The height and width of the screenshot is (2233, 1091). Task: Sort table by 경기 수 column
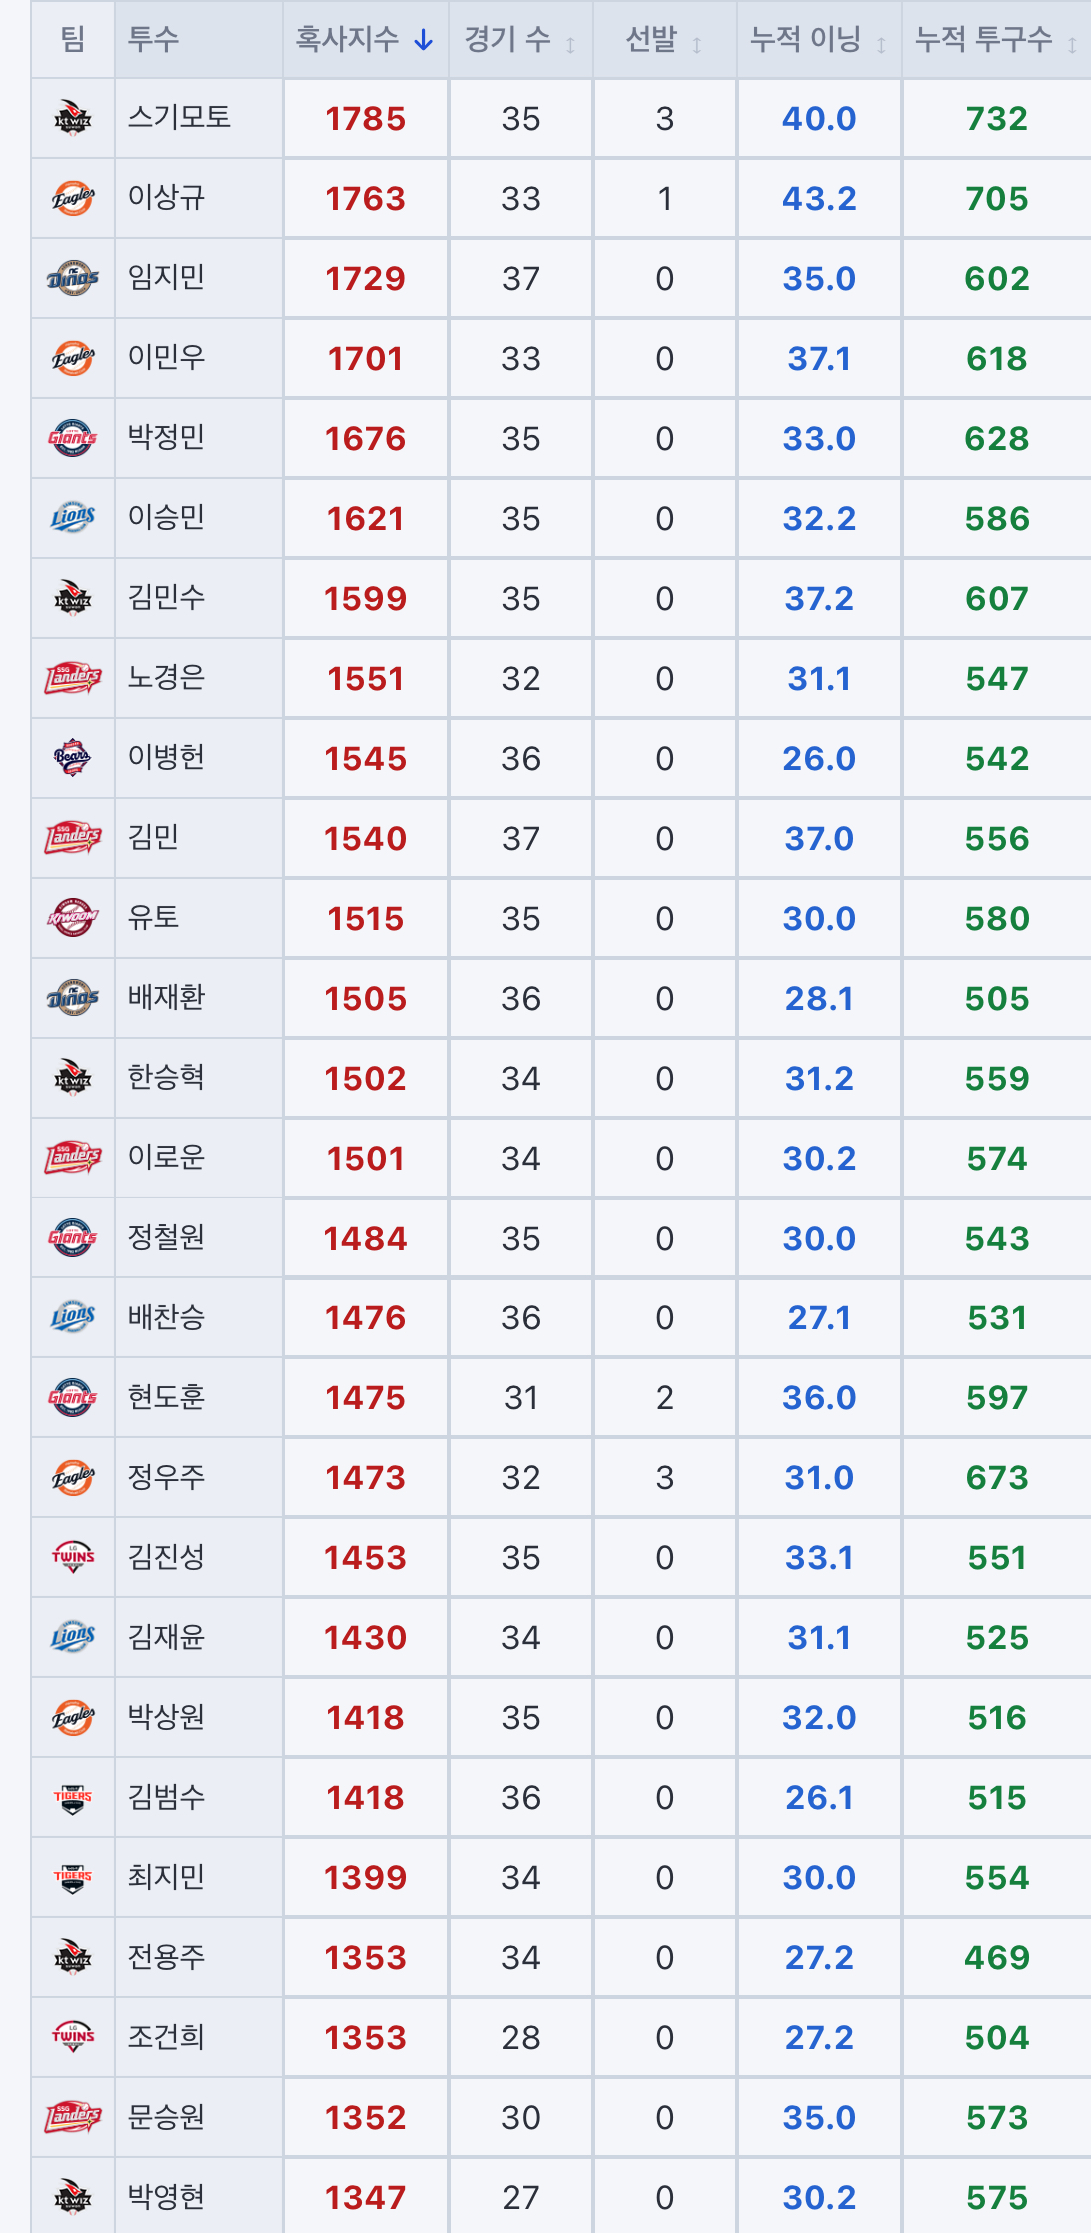520,40
